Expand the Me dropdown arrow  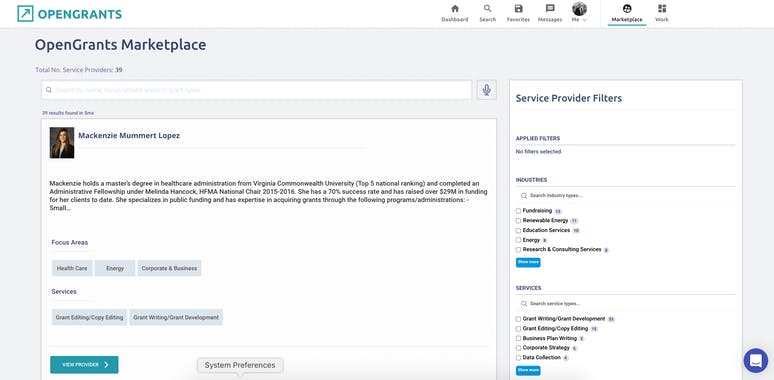pos(584,20)
